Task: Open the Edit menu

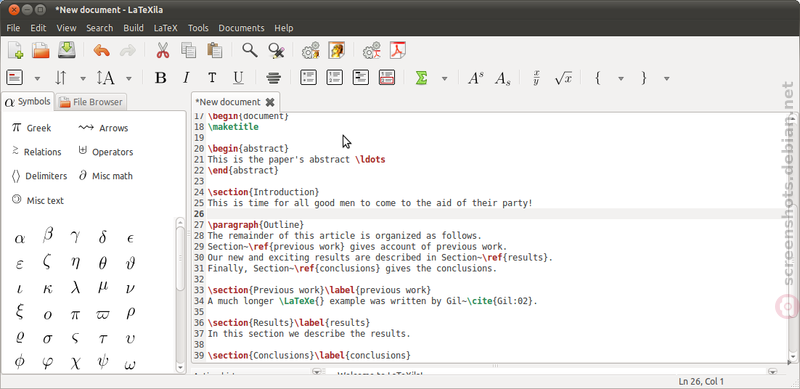Action: [x=38, y=28]
